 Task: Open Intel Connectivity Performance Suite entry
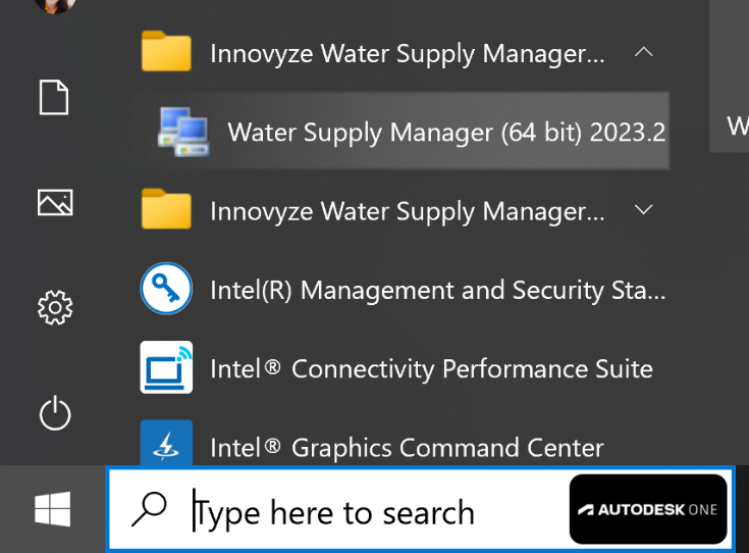pyautogui.click(x=431, y=369)
